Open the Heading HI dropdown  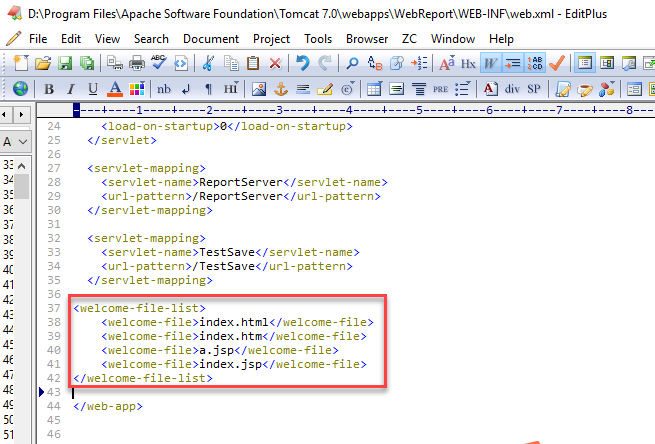click(x=231, y=89)
